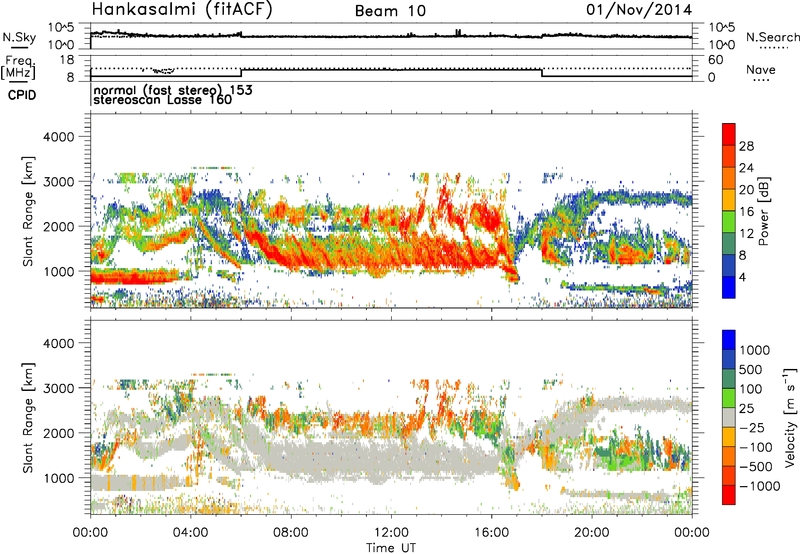Pick the dark green velocity colorbar segment
Viewport: 800px width, 554px height.
729,380
